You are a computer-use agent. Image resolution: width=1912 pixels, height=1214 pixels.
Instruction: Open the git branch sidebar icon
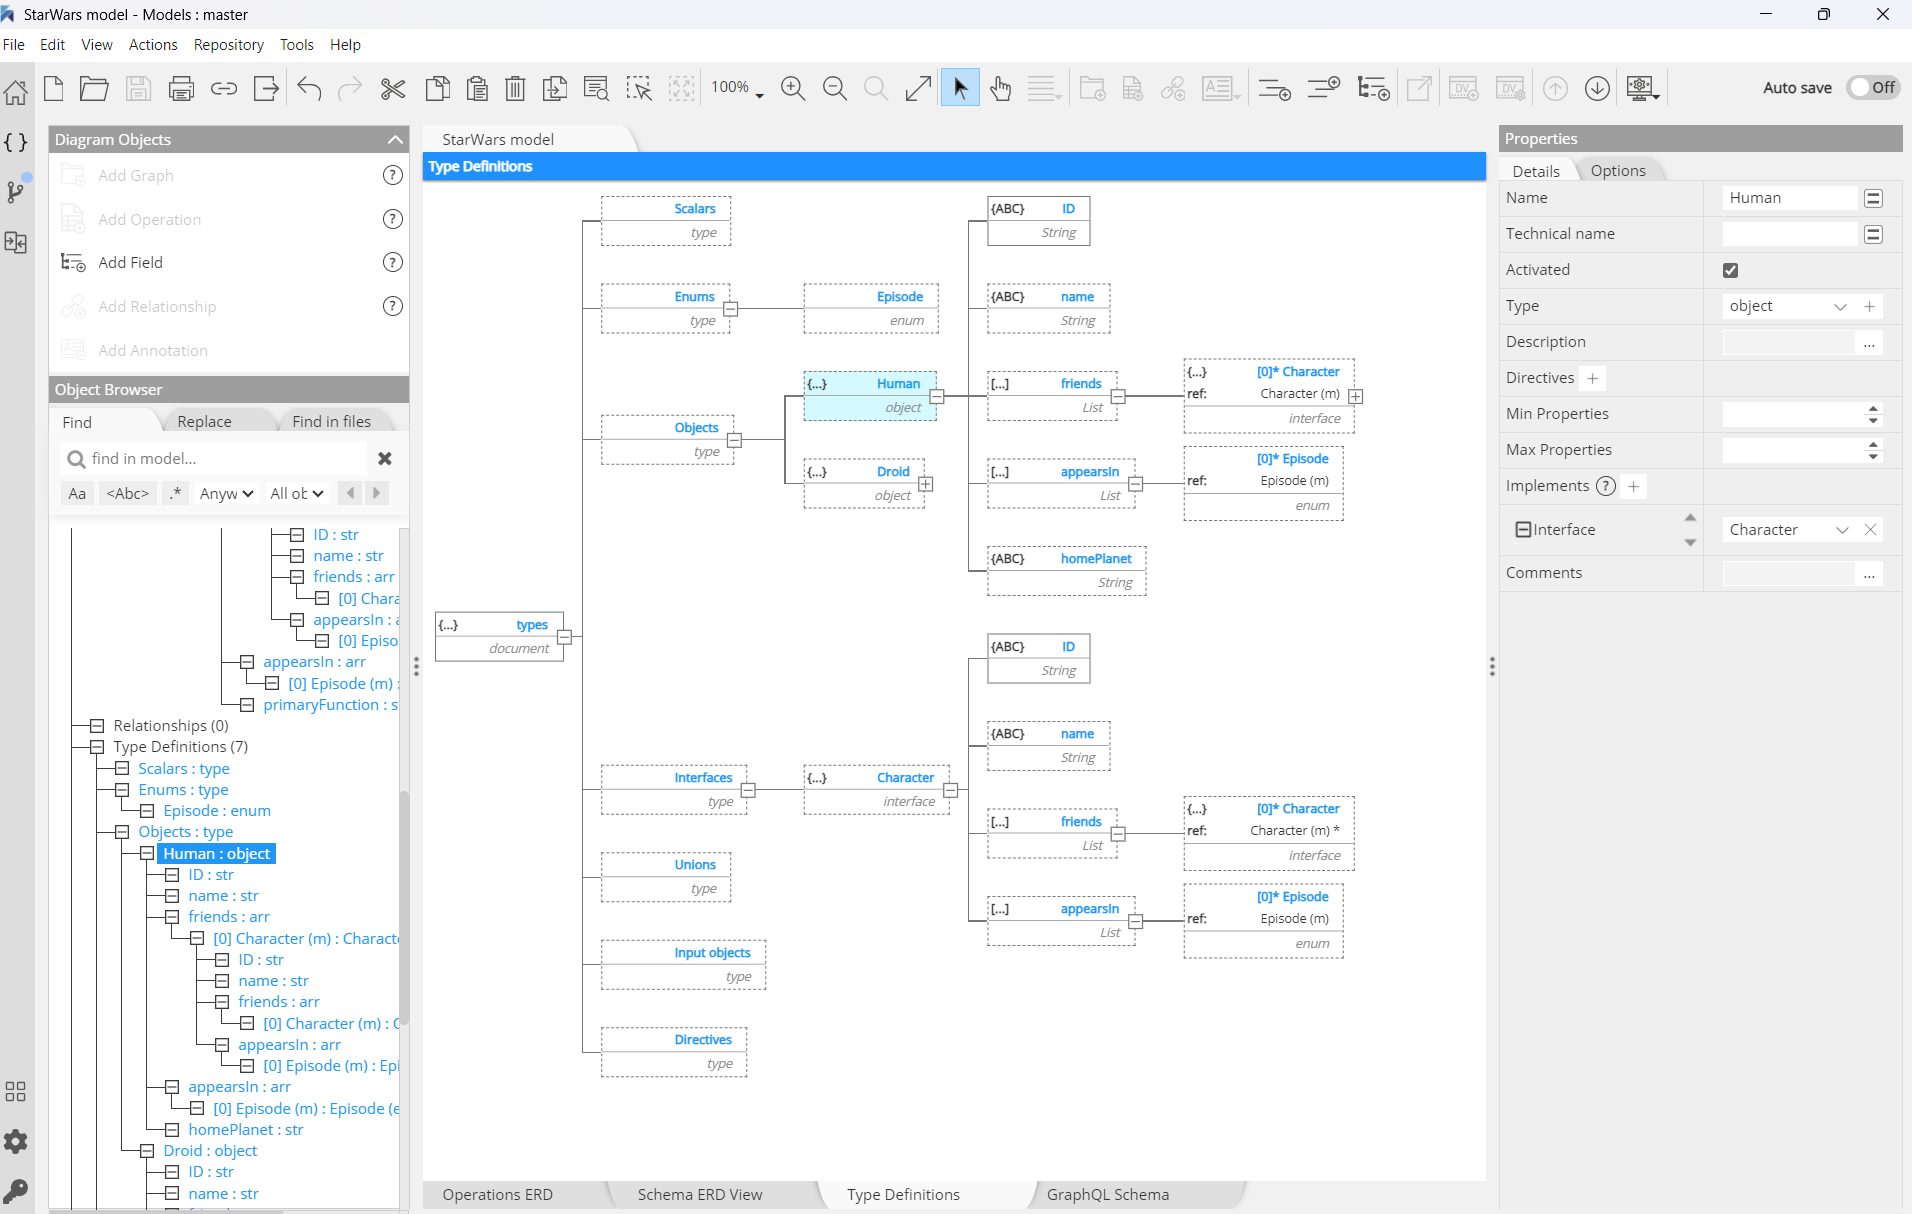(15, 191)
